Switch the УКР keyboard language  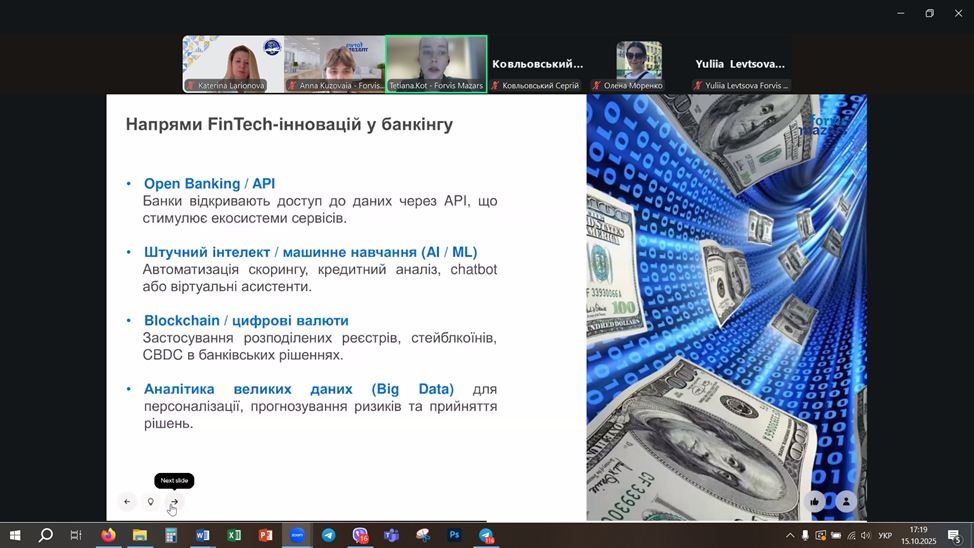point(885,536)
